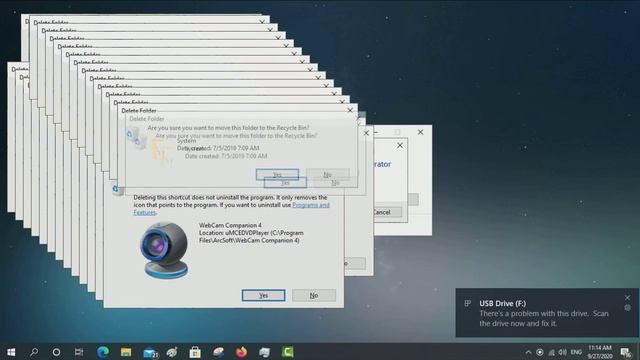This screenshot has height=360, width=640.
Task: Close the frontmost Delete Folder dialog
Action: point(350,110)
